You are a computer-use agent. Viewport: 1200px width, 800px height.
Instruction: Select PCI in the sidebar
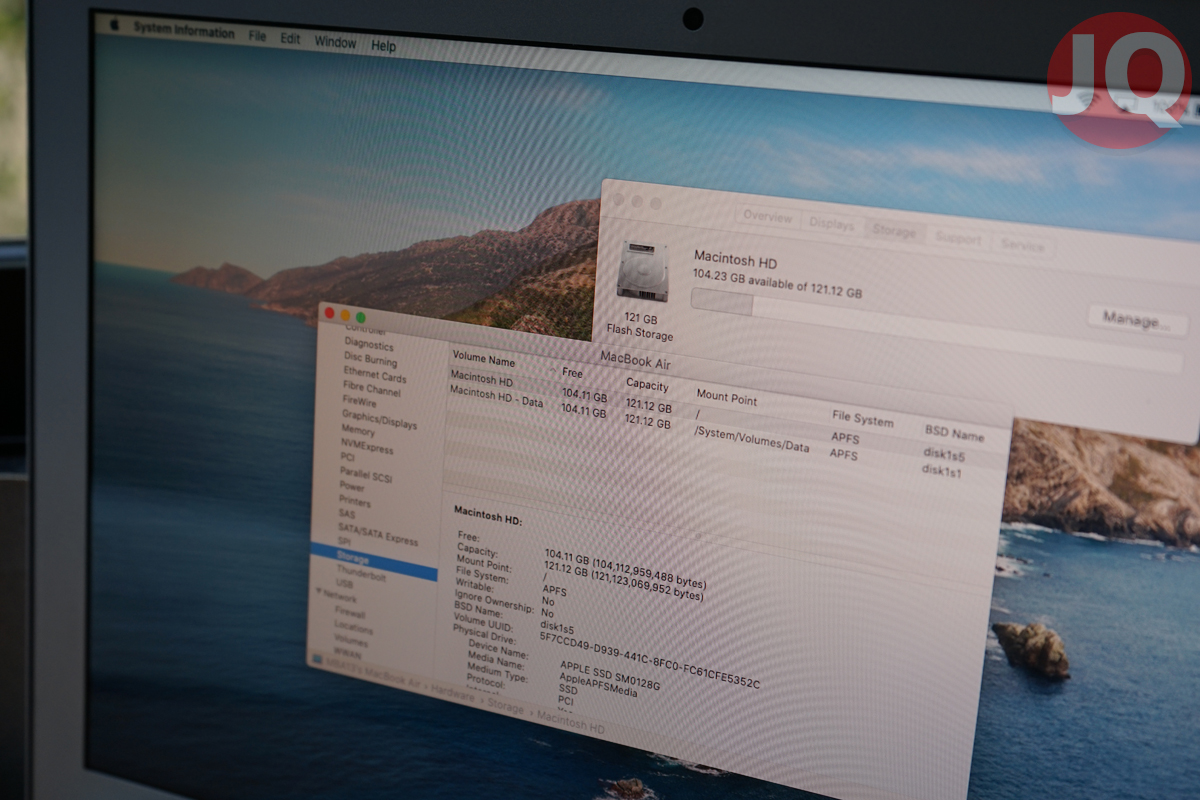[347, 457]
